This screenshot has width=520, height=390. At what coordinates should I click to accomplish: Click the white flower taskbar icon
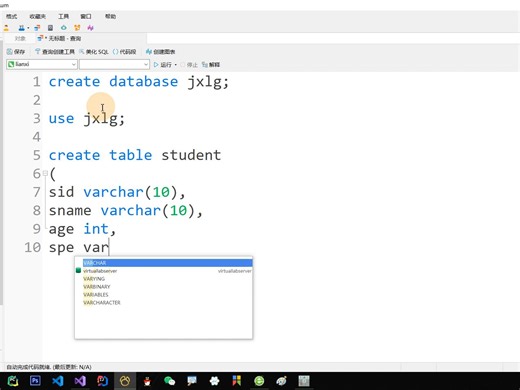click(214, 381)
